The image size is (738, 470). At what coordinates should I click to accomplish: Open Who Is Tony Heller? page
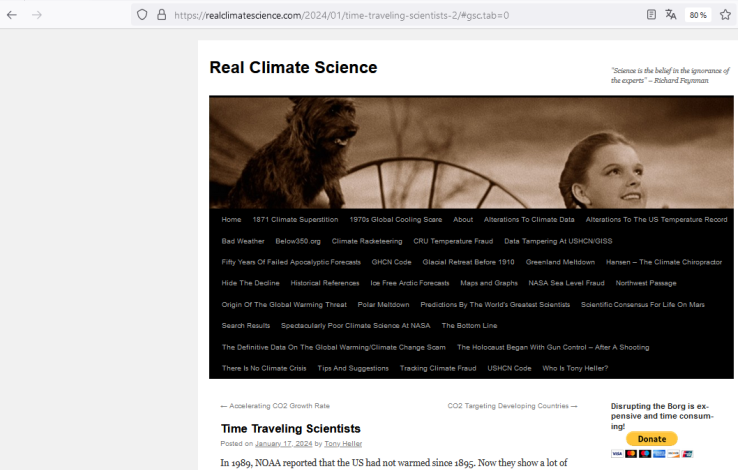point(575,368)
